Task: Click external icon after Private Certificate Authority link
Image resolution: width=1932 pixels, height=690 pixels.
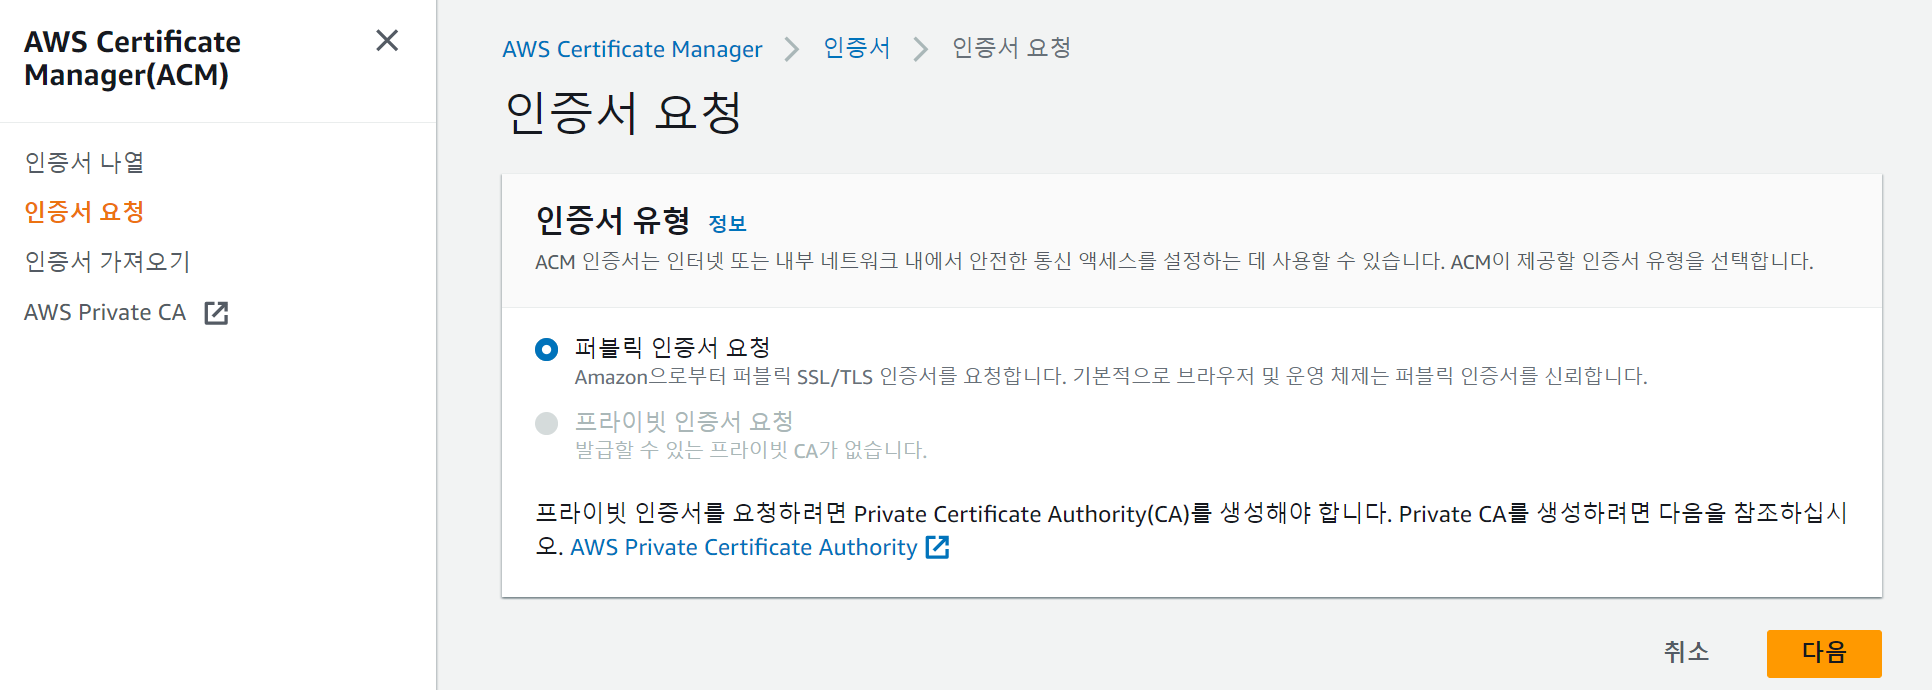Action: pos(937,547)
